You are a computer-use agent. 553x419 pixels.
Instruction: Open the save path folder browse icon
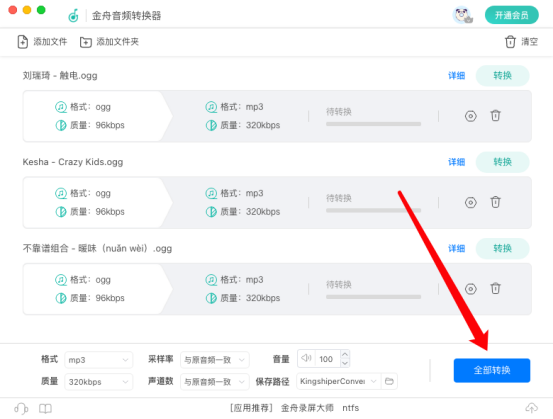coord(389,381)
